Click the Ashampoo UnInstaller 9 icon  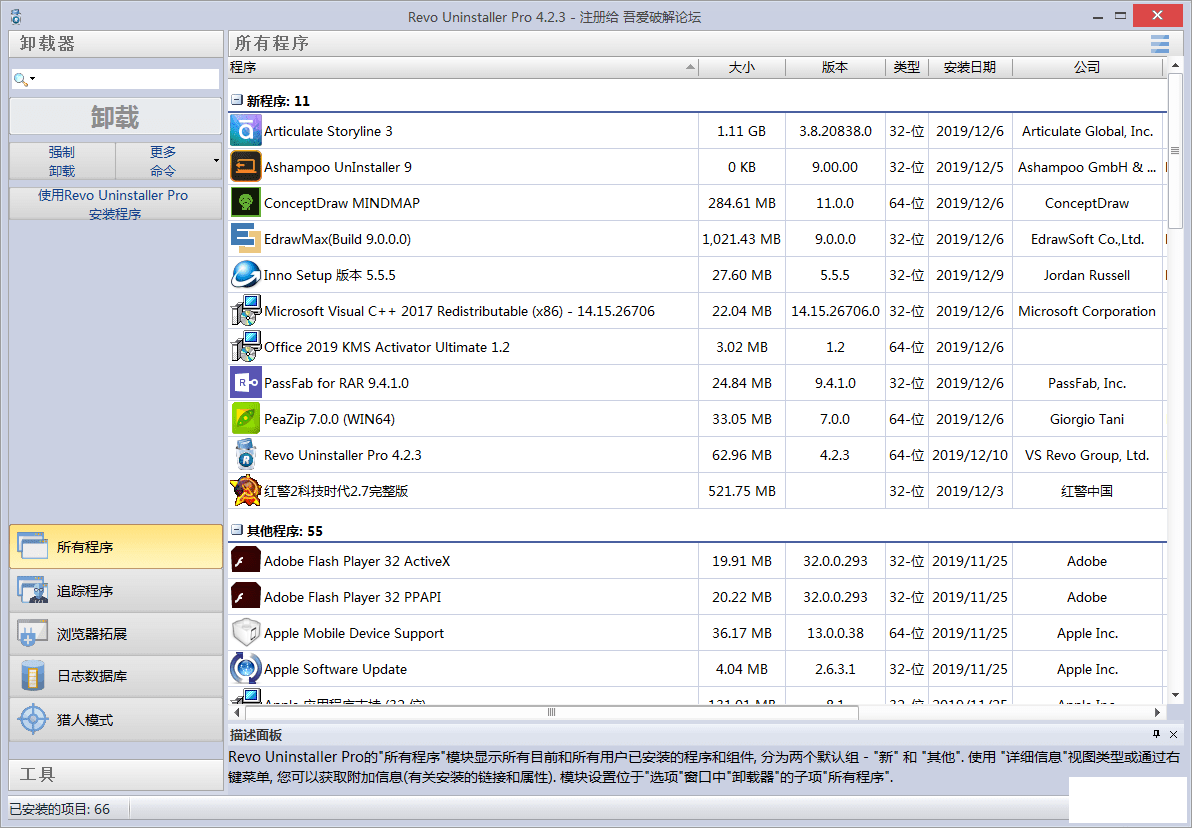[x=246, y=167]
